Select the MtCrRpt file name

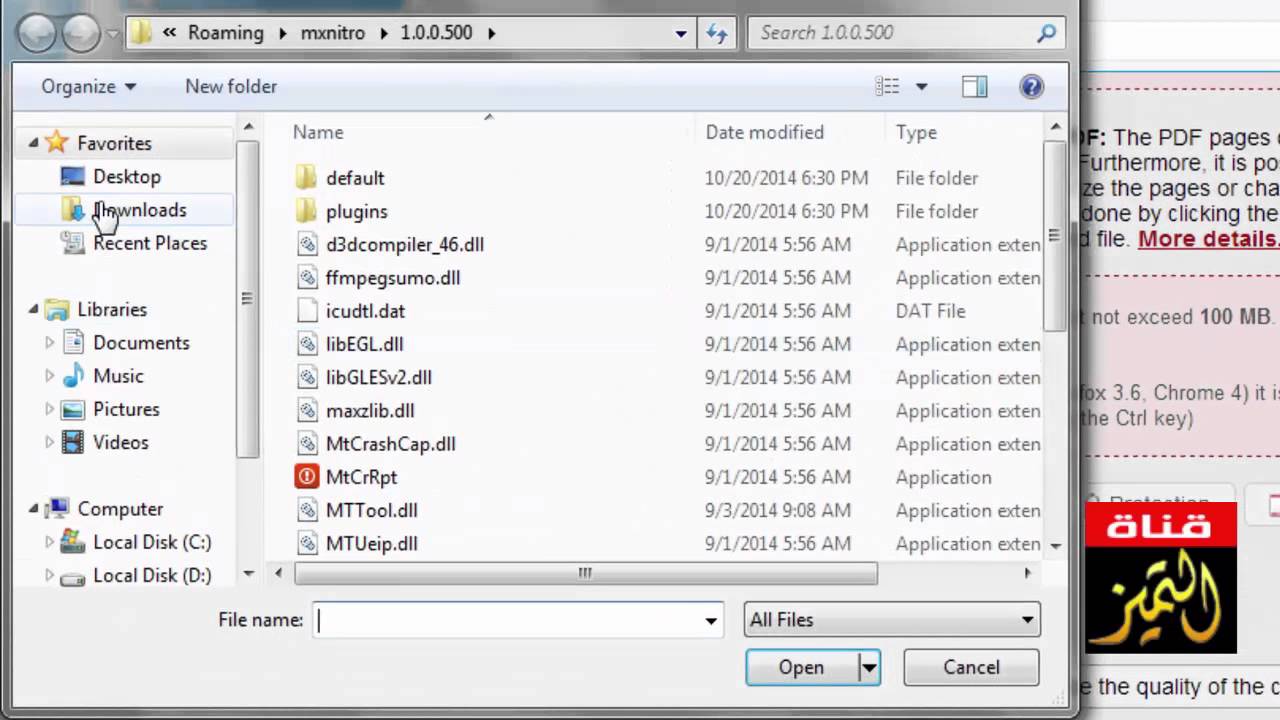(361, 477)
